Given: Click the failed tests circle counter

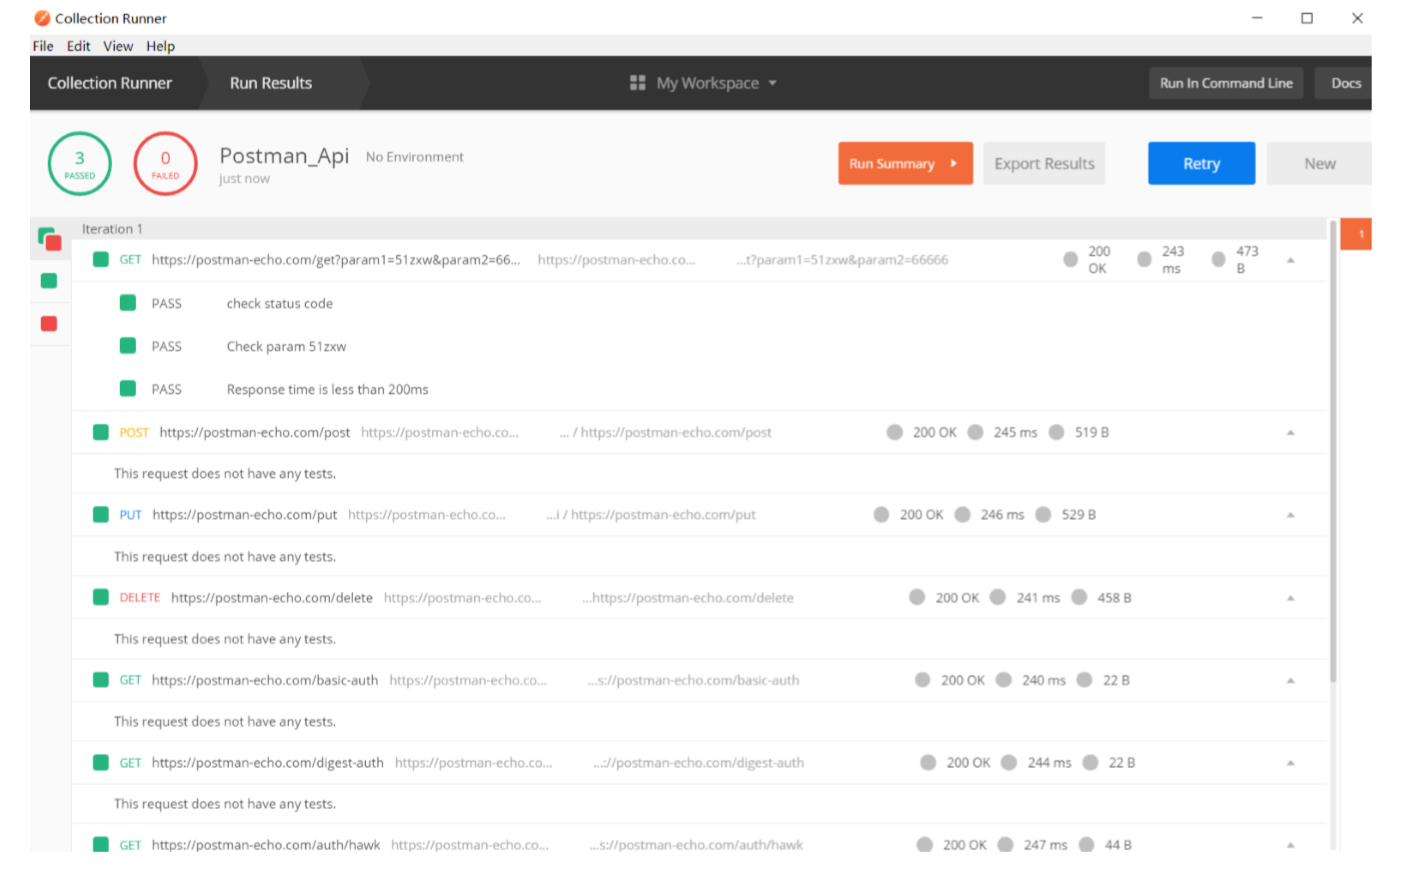Looking at the screenshot, I should click(x=165, y=164).
